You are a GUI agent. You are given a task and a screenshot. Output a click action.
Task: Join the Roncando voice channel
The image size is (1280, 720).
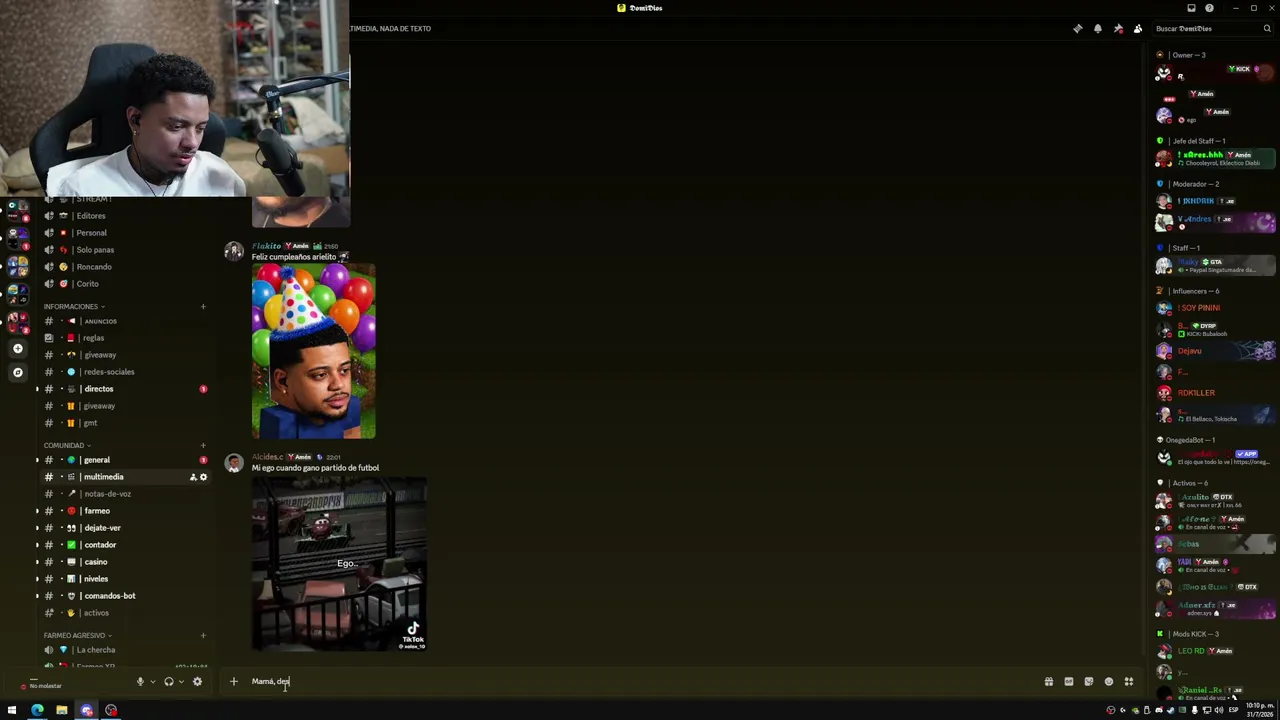point(124,267)
